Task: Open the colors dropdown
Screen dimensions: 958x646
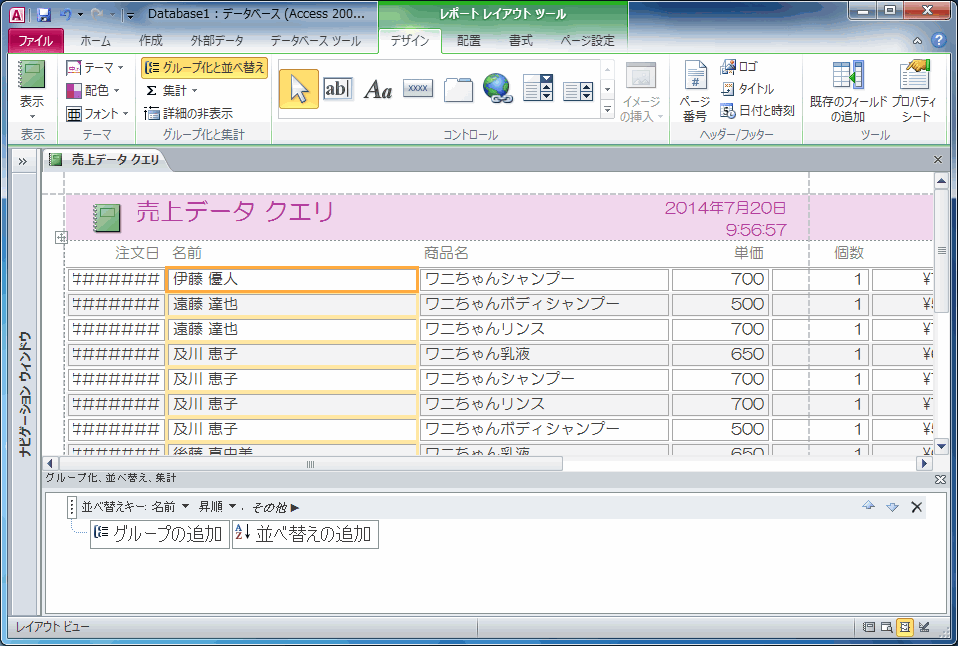Action: (93, 90)
